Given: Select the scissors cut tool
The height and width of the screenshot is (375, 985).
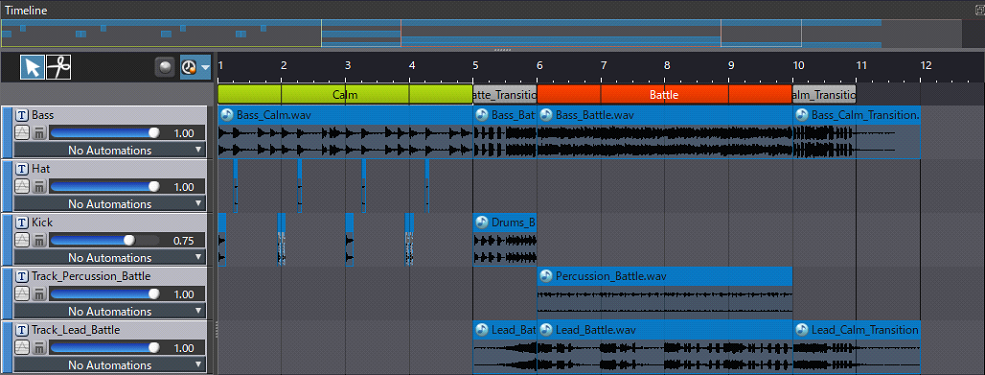Looking at the screenshot, I should 58,67.
